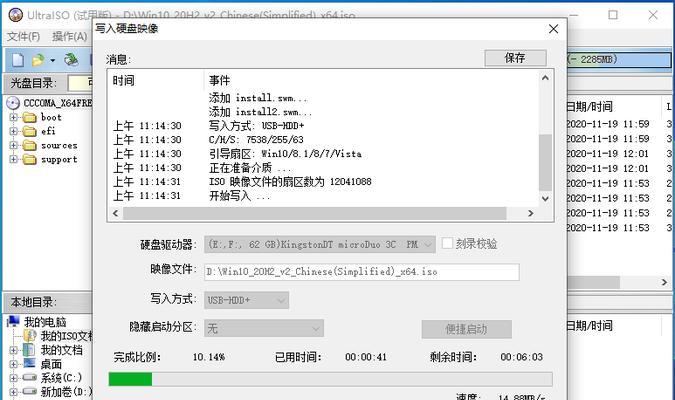The width and height of the screenshot is (675, 400).
Task: Expand the boot folder tree node
Action: click(x=13, y=117)
